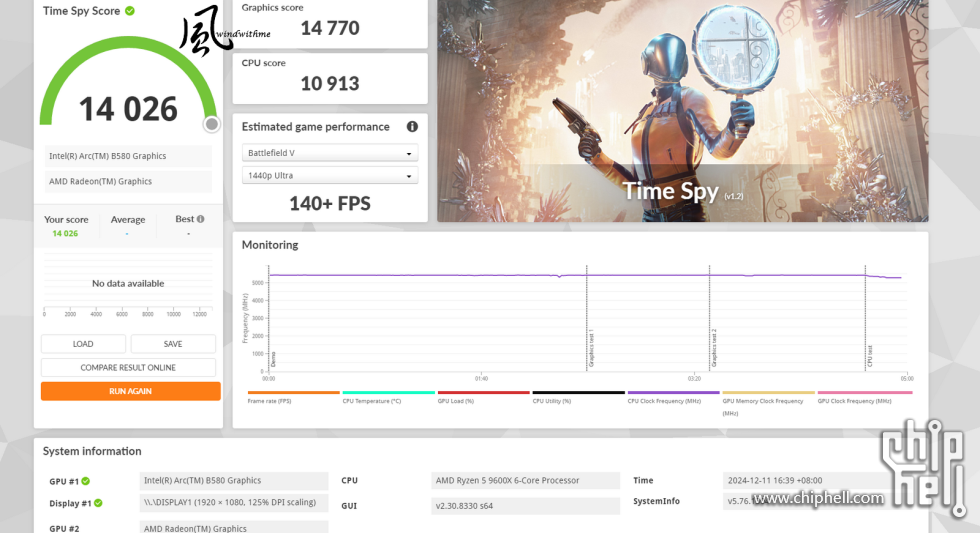980x533 pixels.
Task: Click the SAVE button
Action: coord(173,344)
